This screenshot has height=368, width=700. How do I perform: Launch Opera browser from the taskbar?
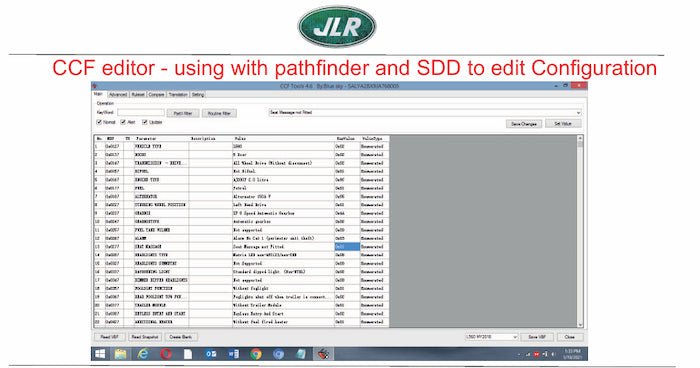click(166, 354)
